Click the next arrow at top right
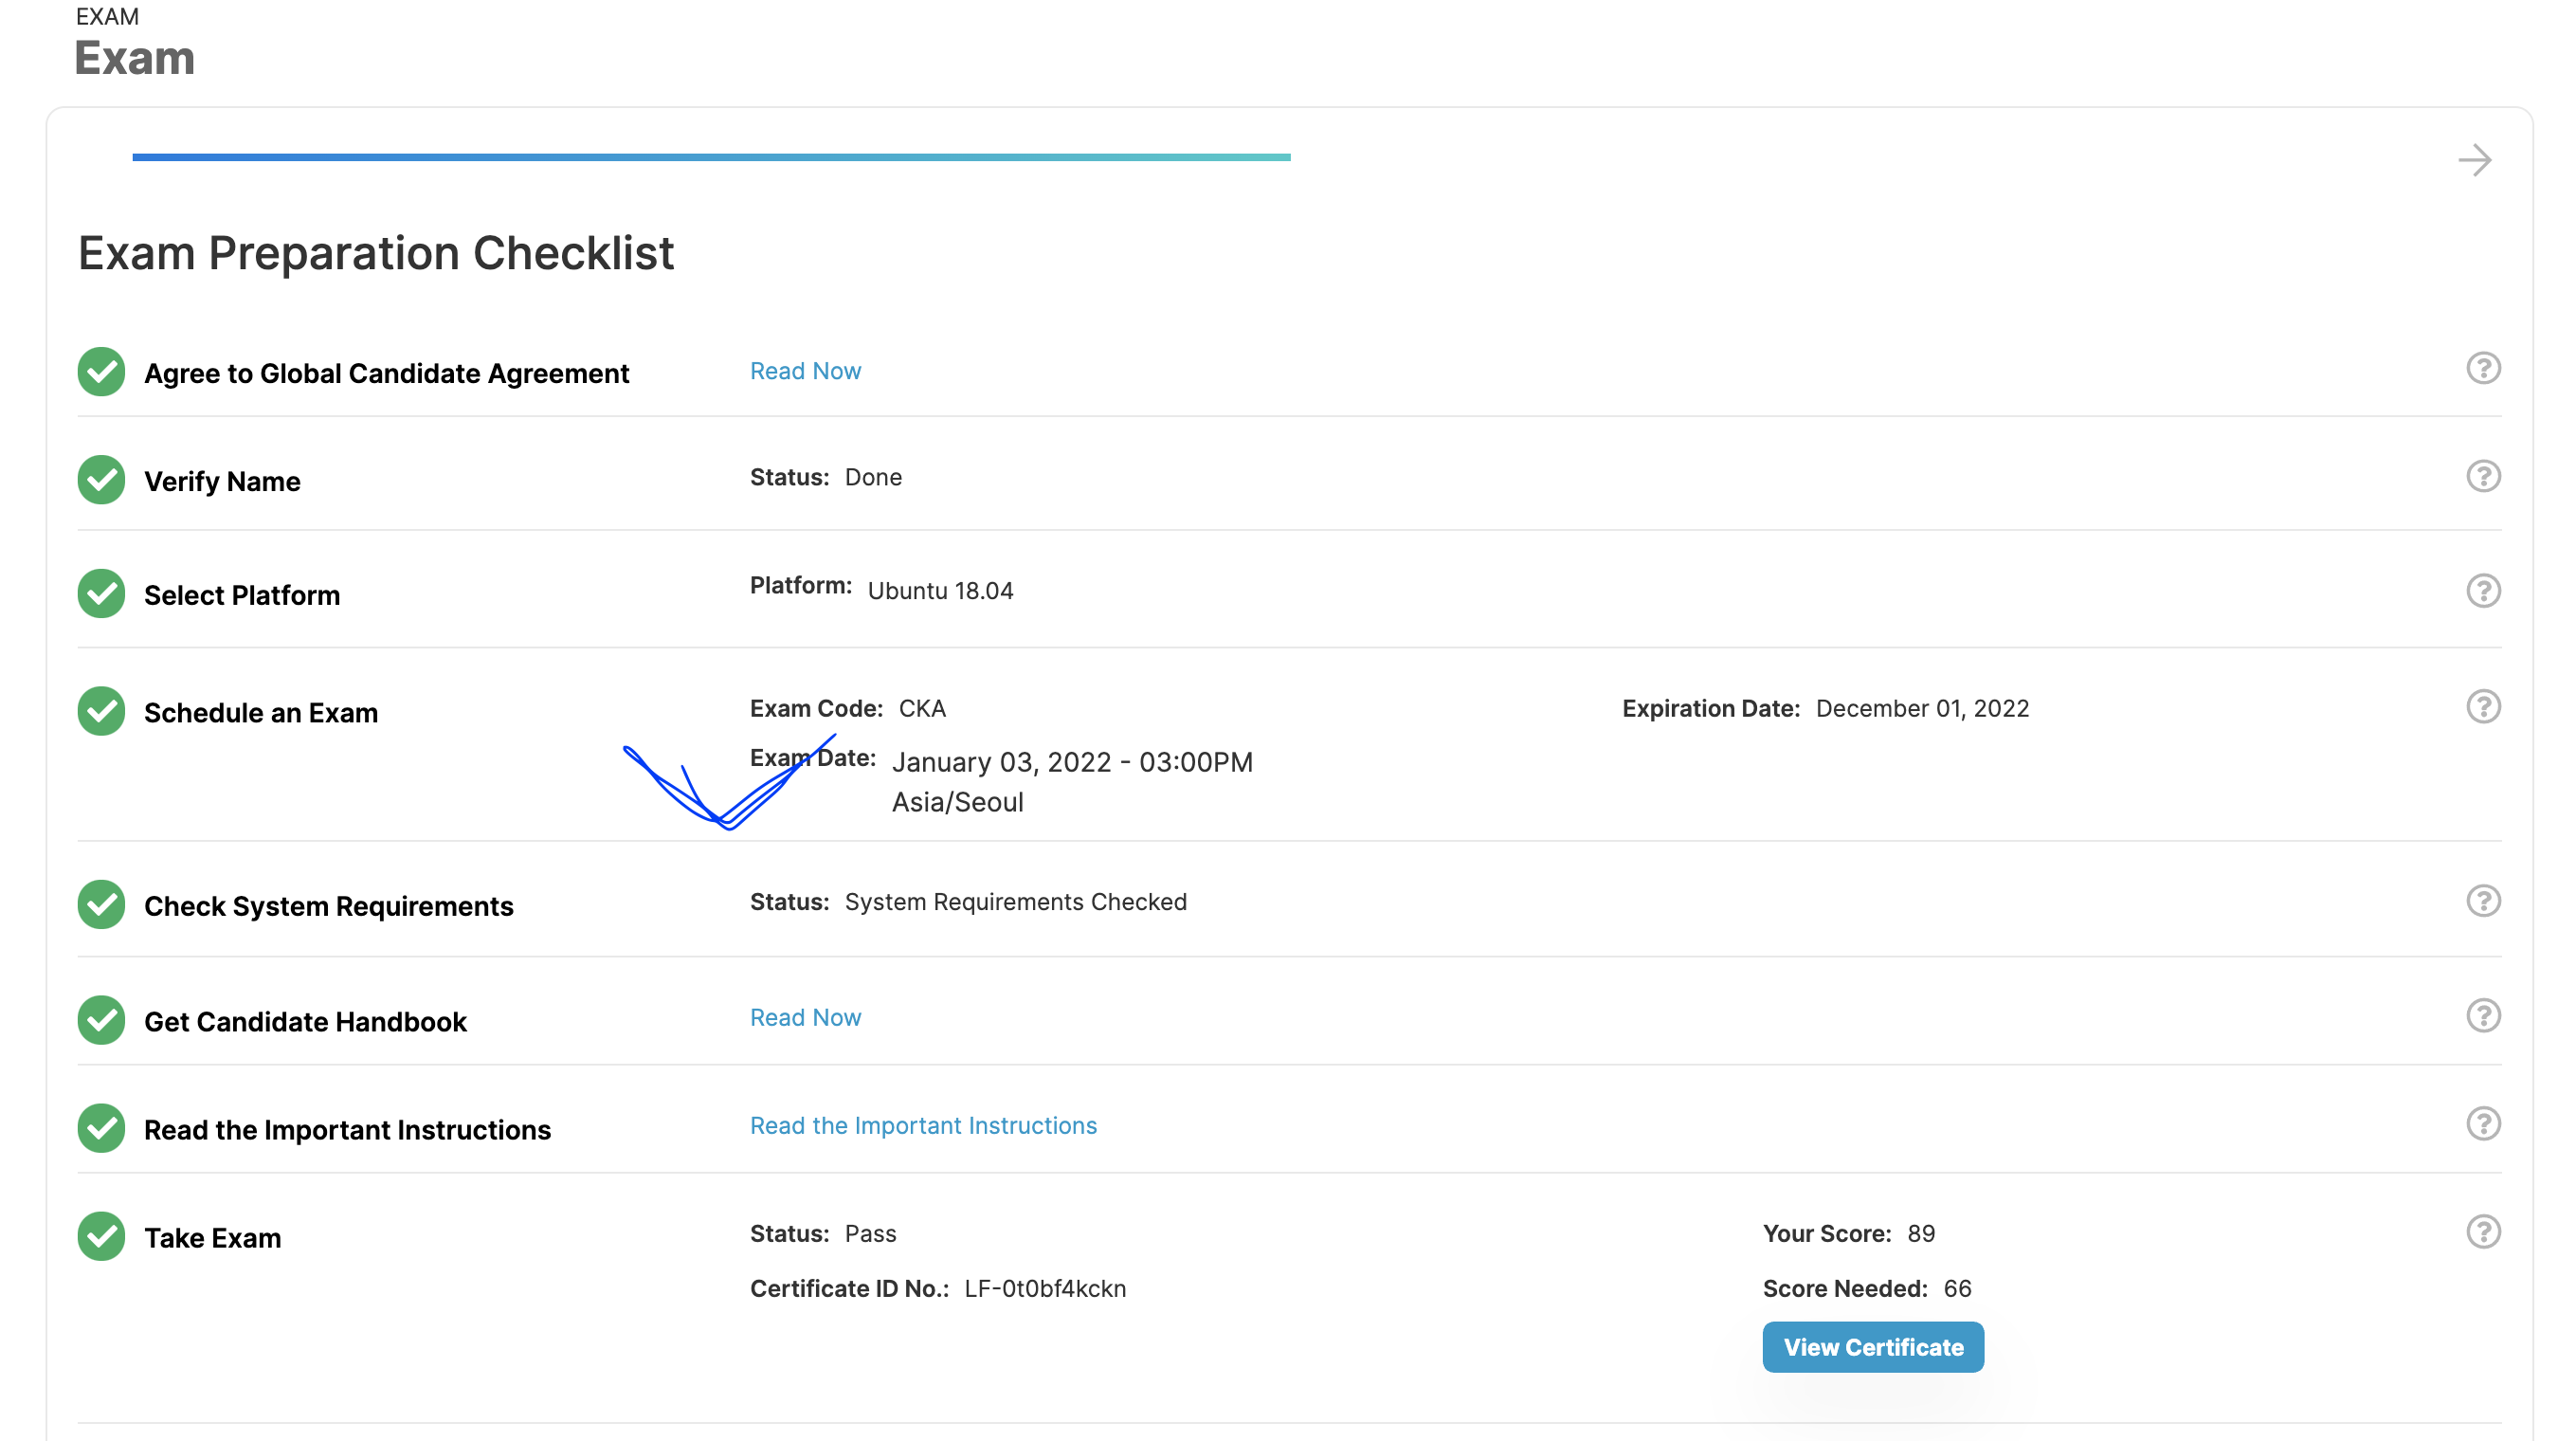The height and width of the screenshot is (1441, 2576). 2474,160
